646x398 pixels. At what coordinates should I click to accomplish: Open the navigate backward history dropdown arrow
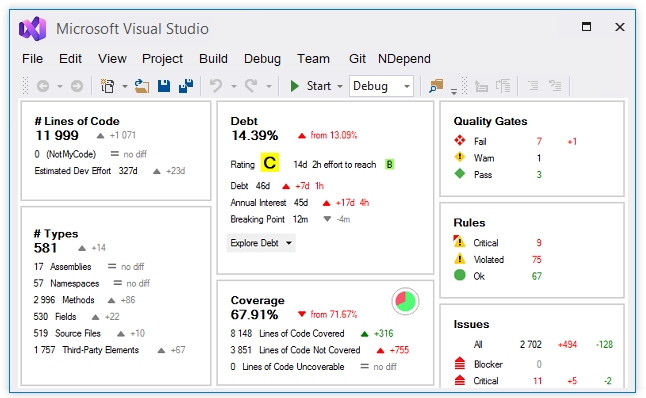pyautogui.click(x=60, y=87)
